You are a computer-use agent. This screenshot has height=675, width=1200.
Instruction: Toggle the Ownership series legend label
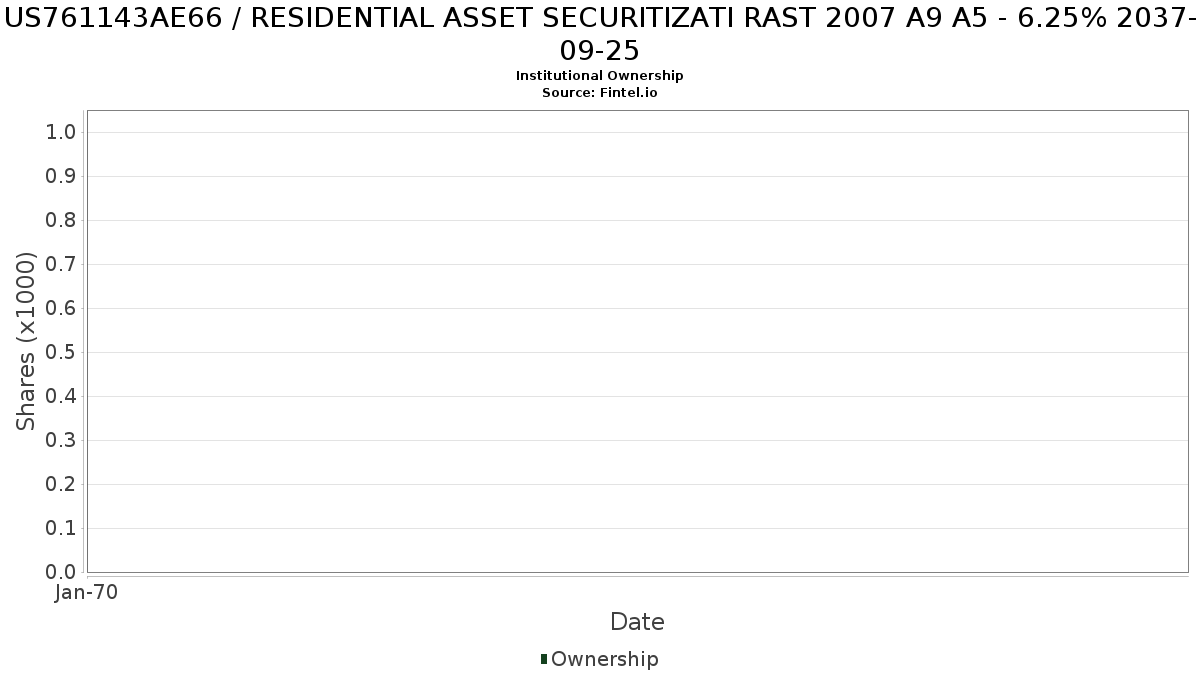[x=604, y=659]
